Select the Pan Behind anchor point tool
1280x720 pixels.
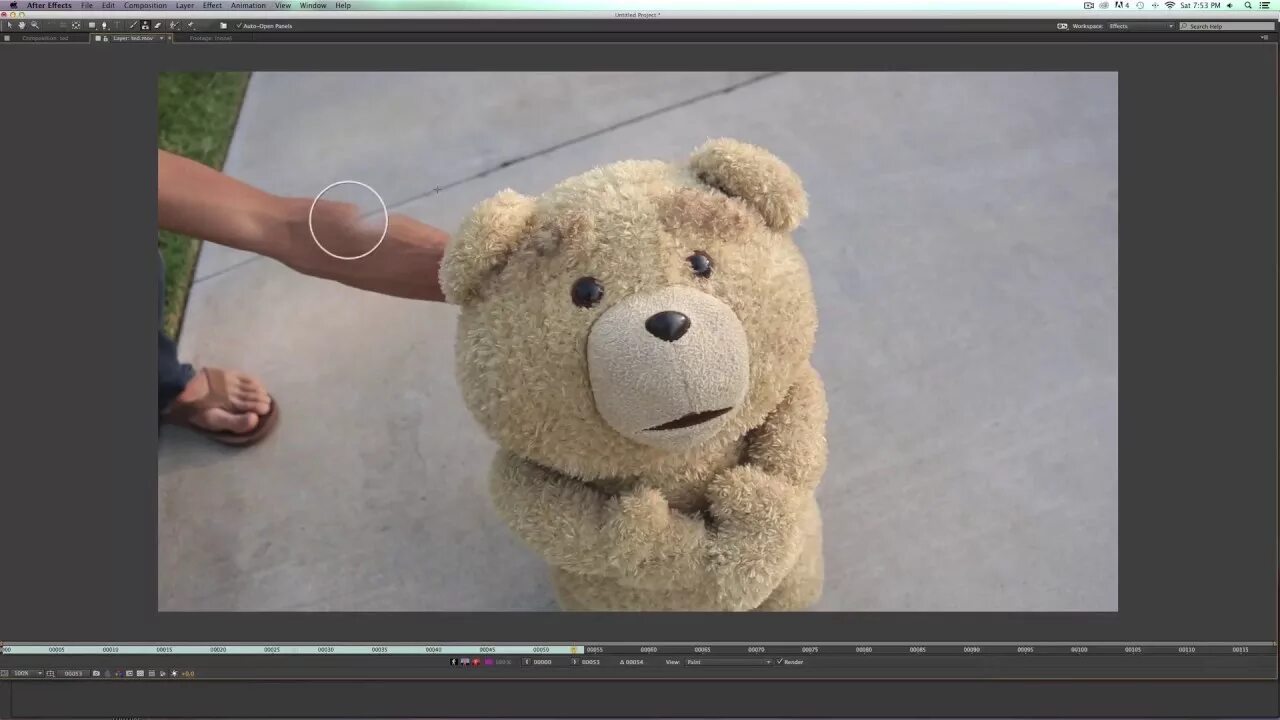[76, 25]
